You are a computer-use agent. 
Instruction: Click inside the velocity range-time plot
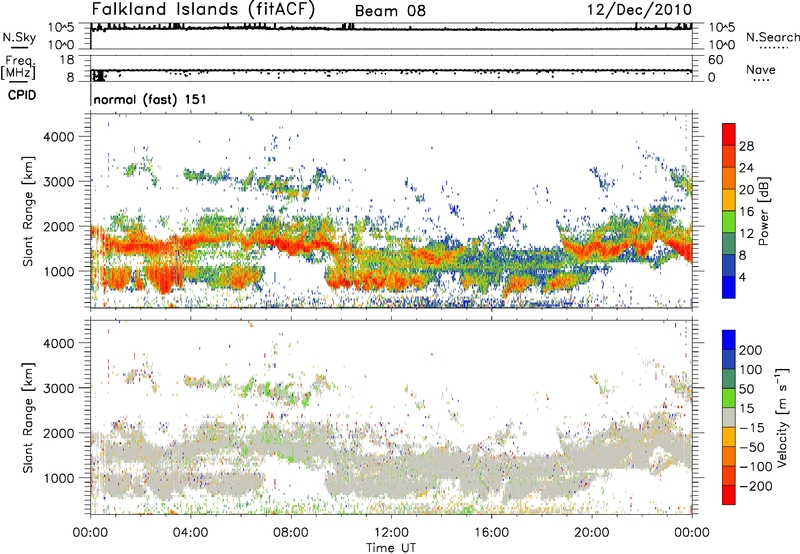coord(391,417)
